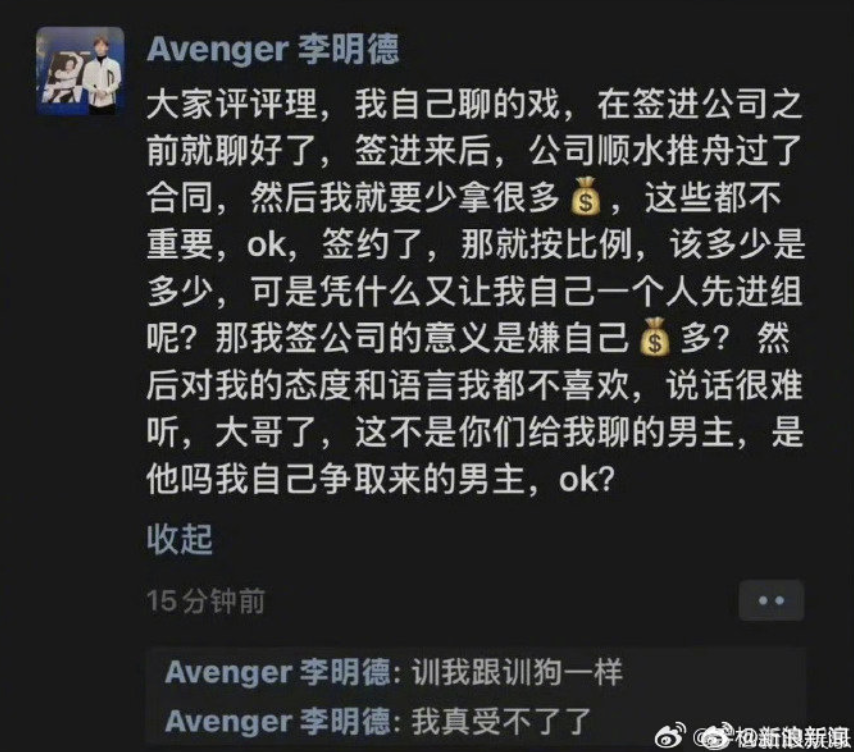Click the post line starting with 前就聊好了

click(474, 150)
